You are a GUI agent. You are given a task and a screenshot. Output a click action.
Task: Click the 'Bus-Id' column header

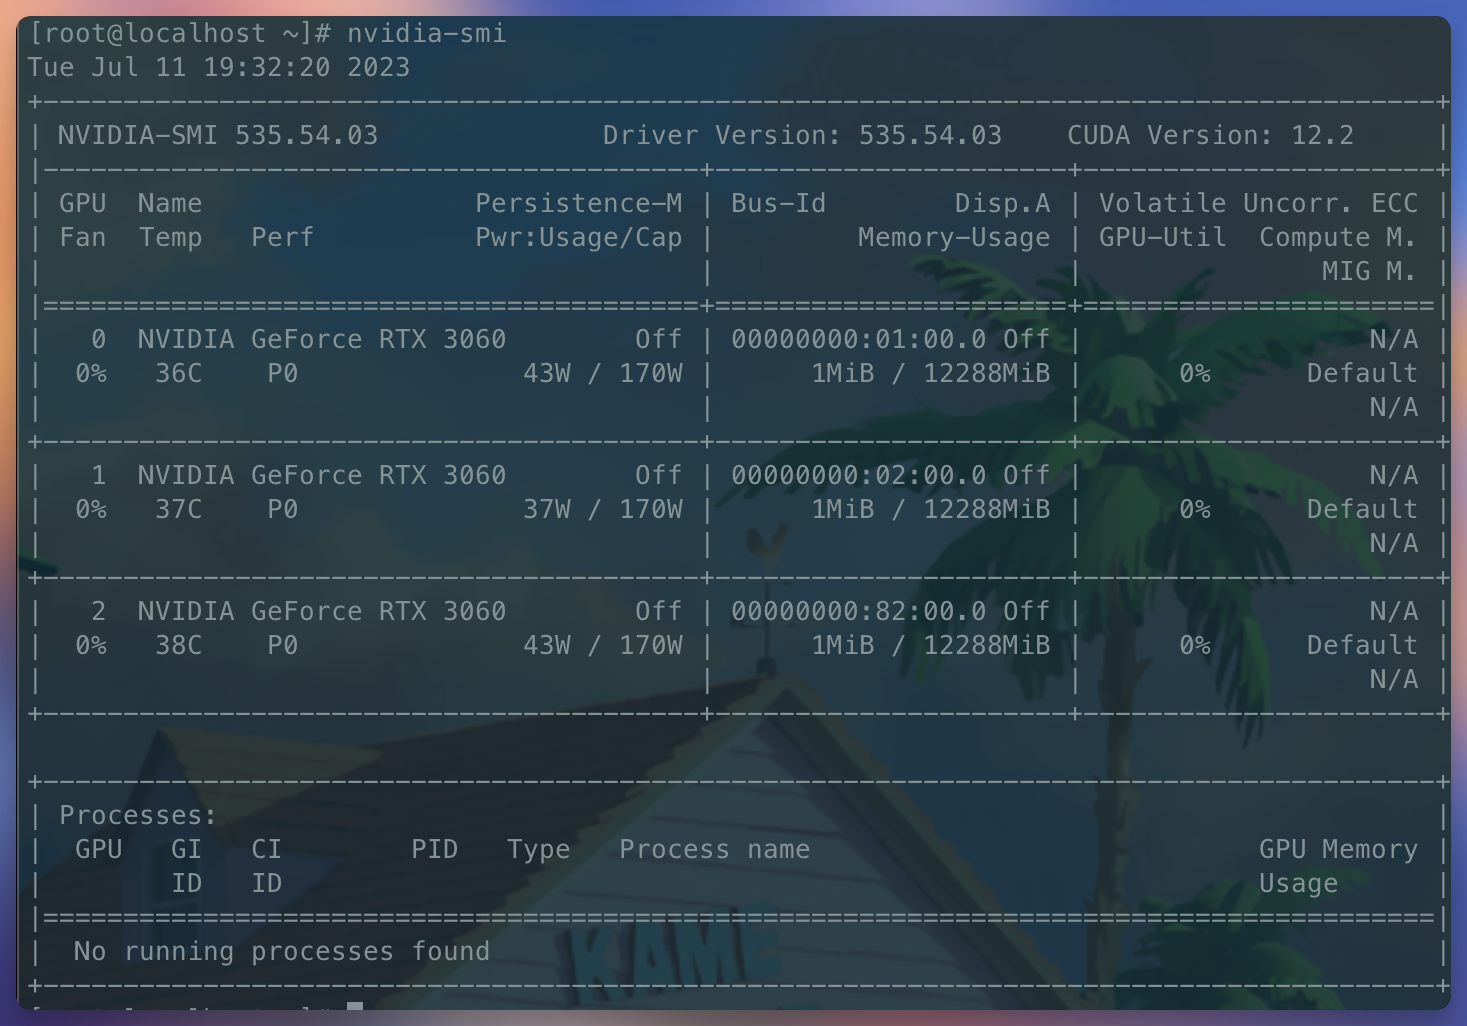pyautogui.click(x=779, y=203)
